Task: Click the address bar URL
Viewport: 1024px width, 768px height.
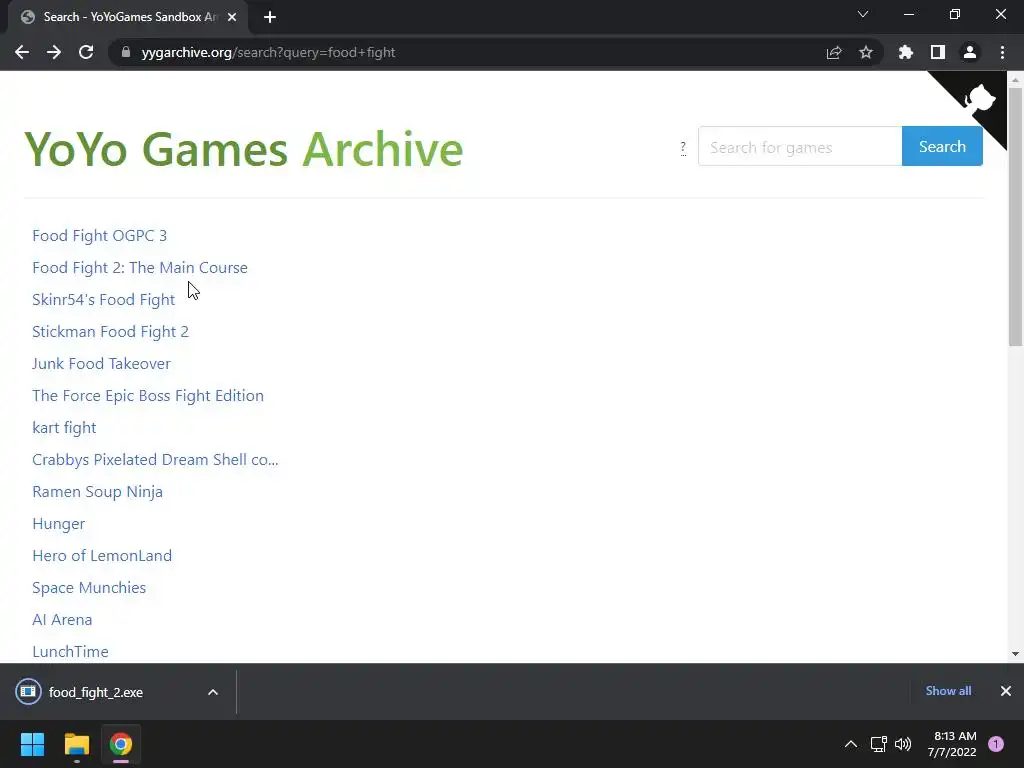Action: [268, 52]
